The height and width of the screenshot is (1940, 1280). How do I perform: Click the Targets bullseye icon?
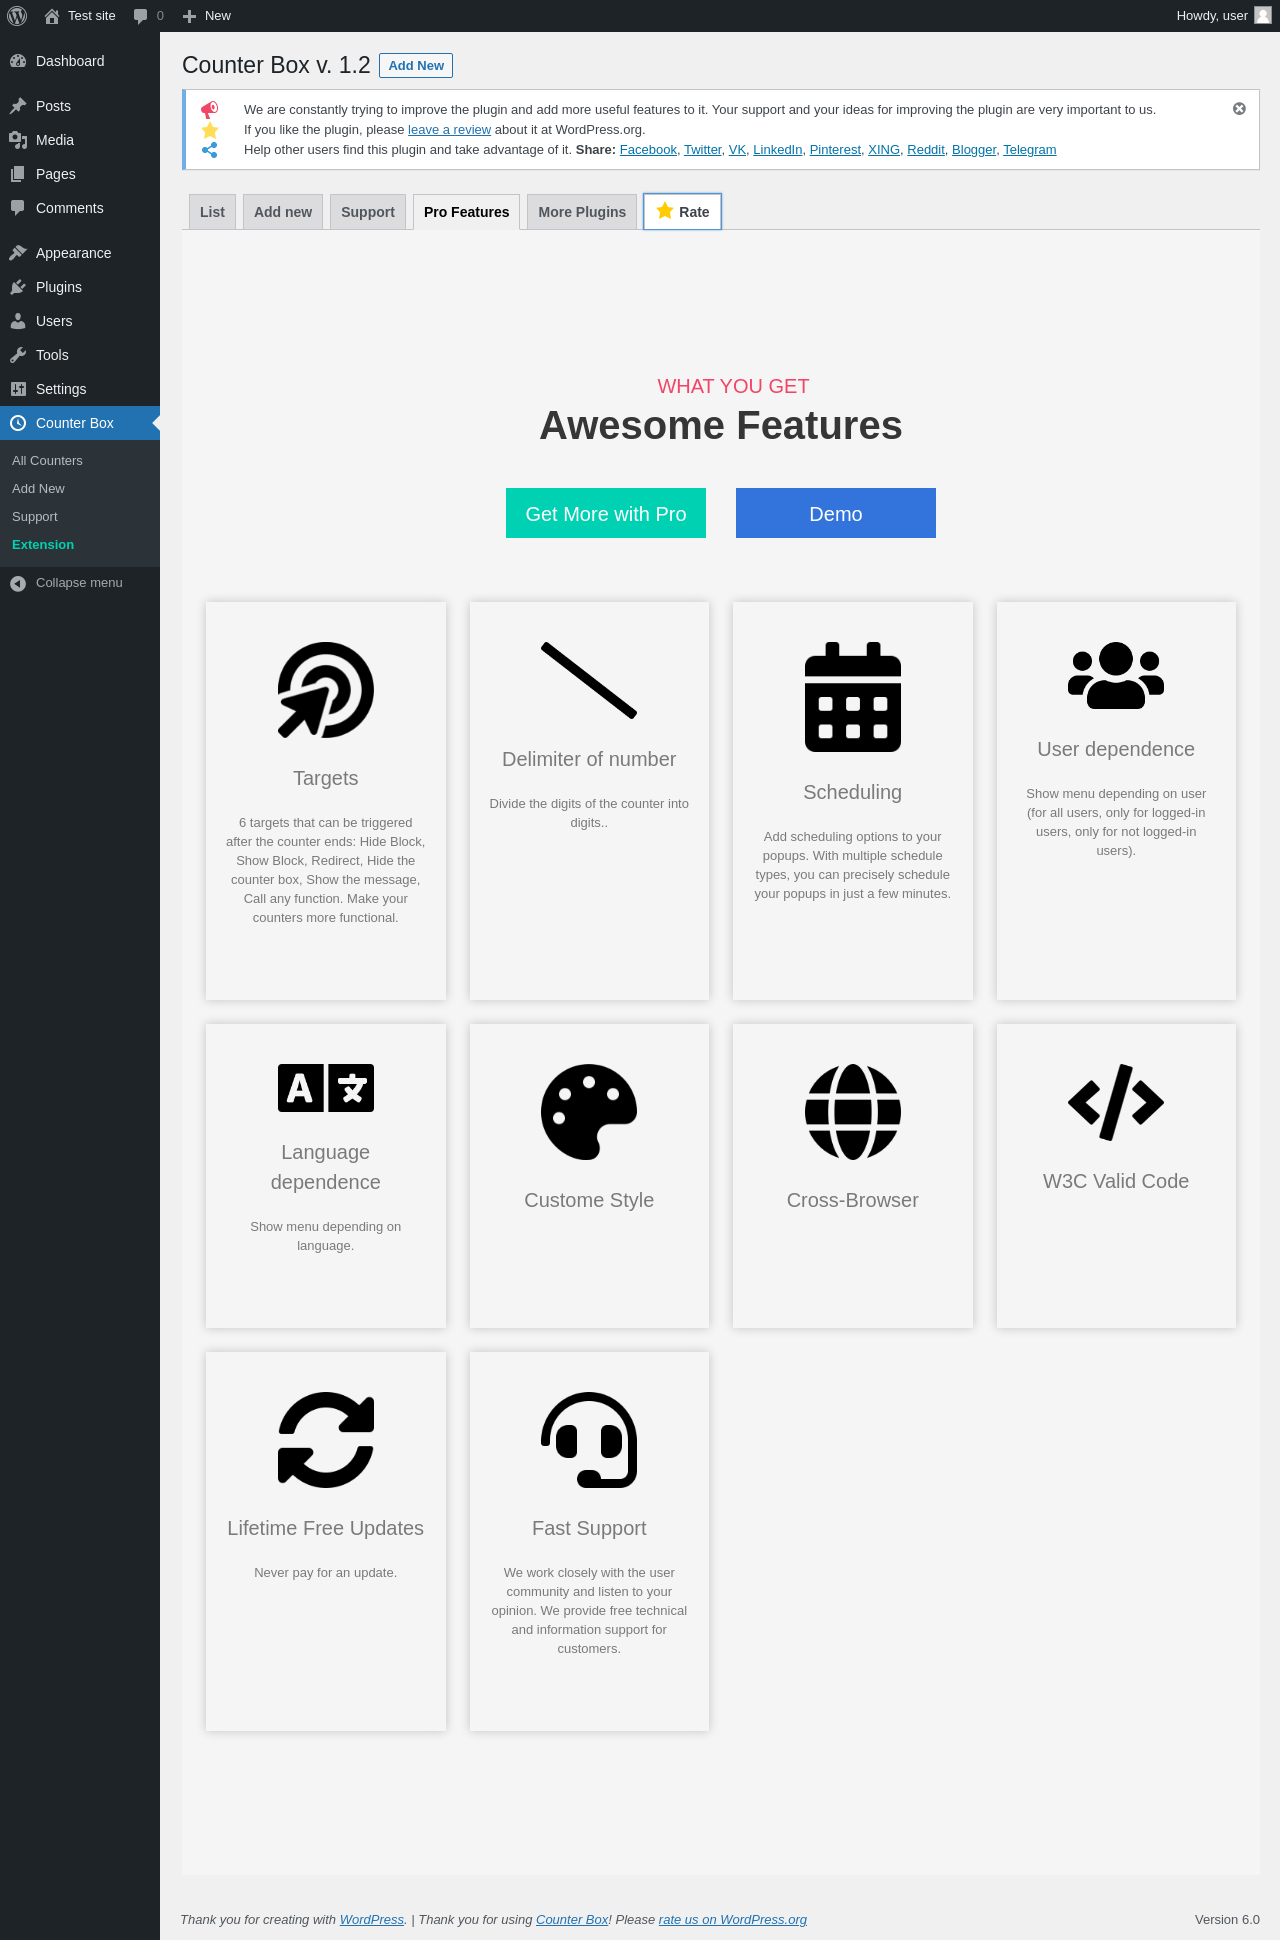[326, 690]
